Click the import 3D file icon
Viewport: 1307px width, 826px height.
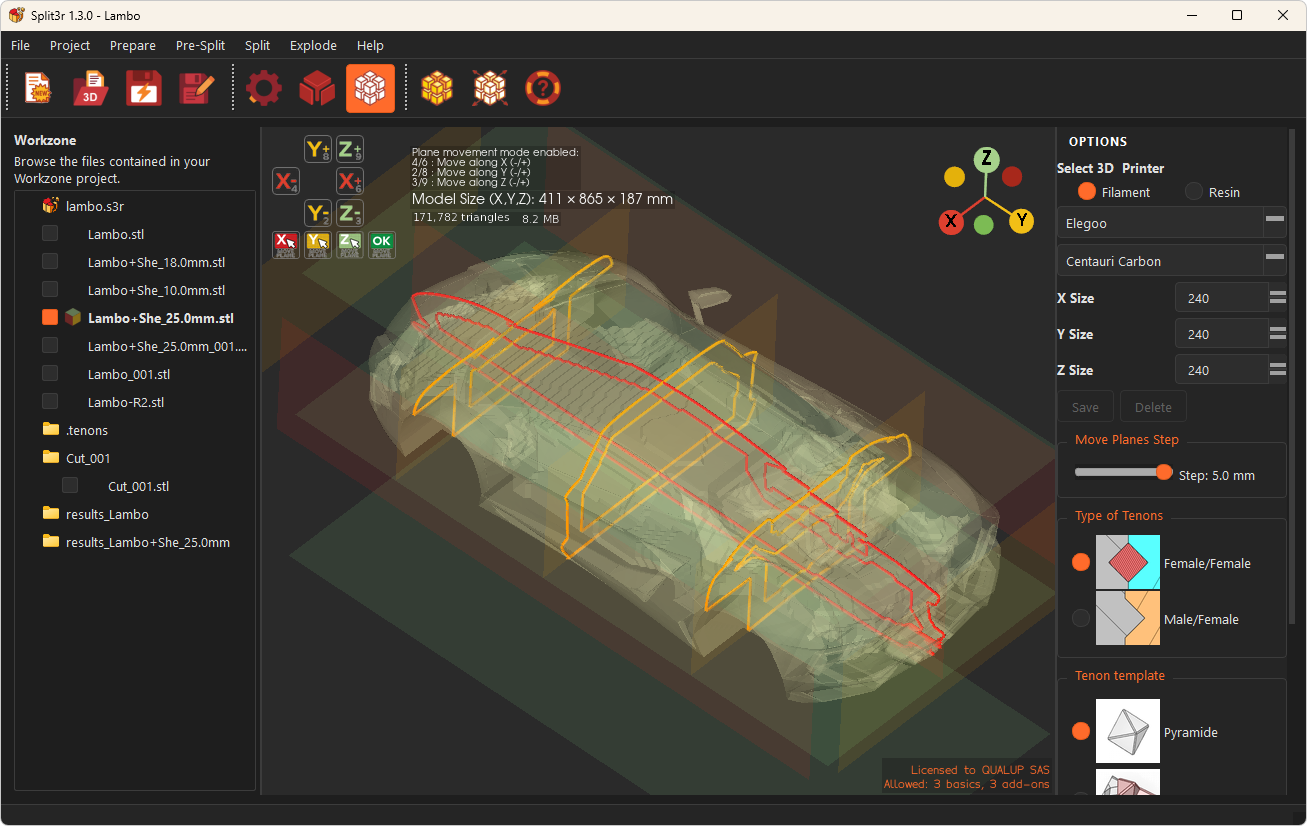pos(91,89)
